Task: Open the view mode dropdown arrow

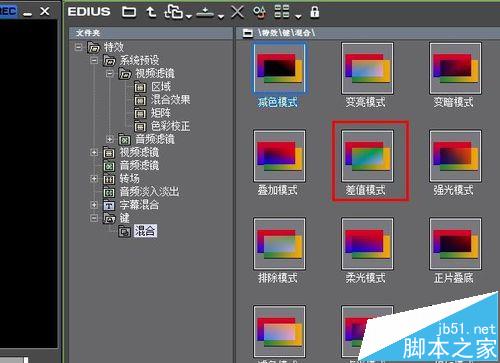Action: coord(298,16)
